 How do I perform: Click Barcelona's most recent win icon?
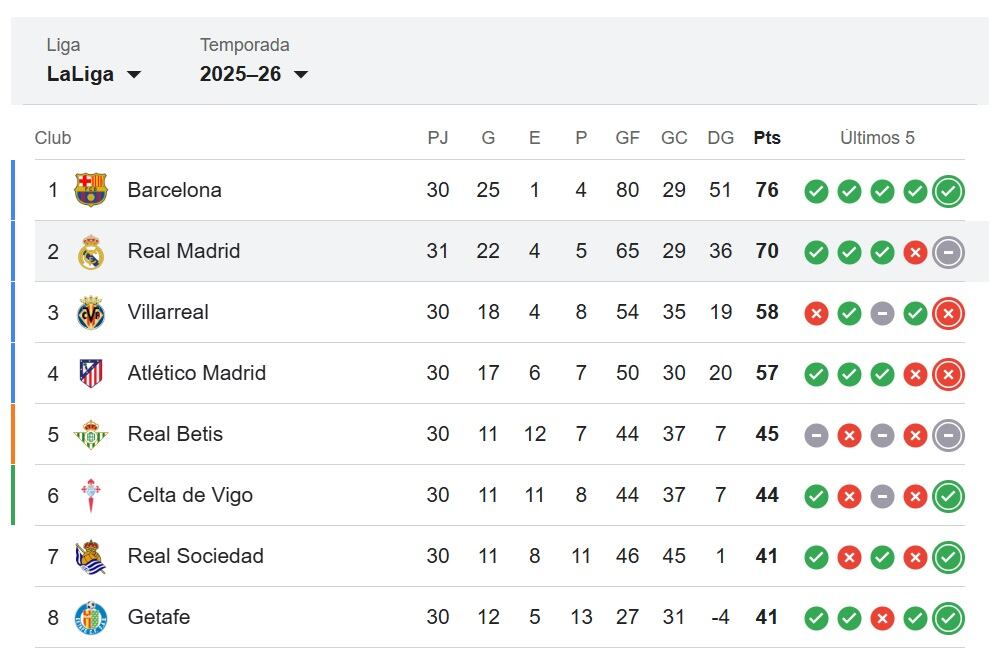[x=948, y=191]
